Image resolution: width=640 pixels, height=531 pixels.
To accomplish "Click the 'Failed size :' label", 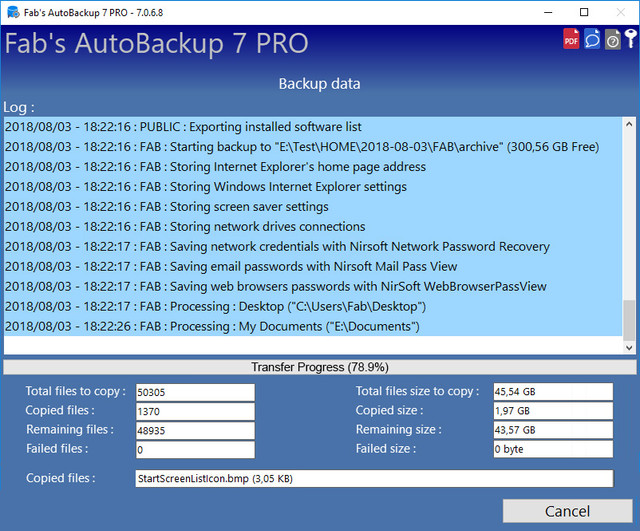I will point(386,449).
